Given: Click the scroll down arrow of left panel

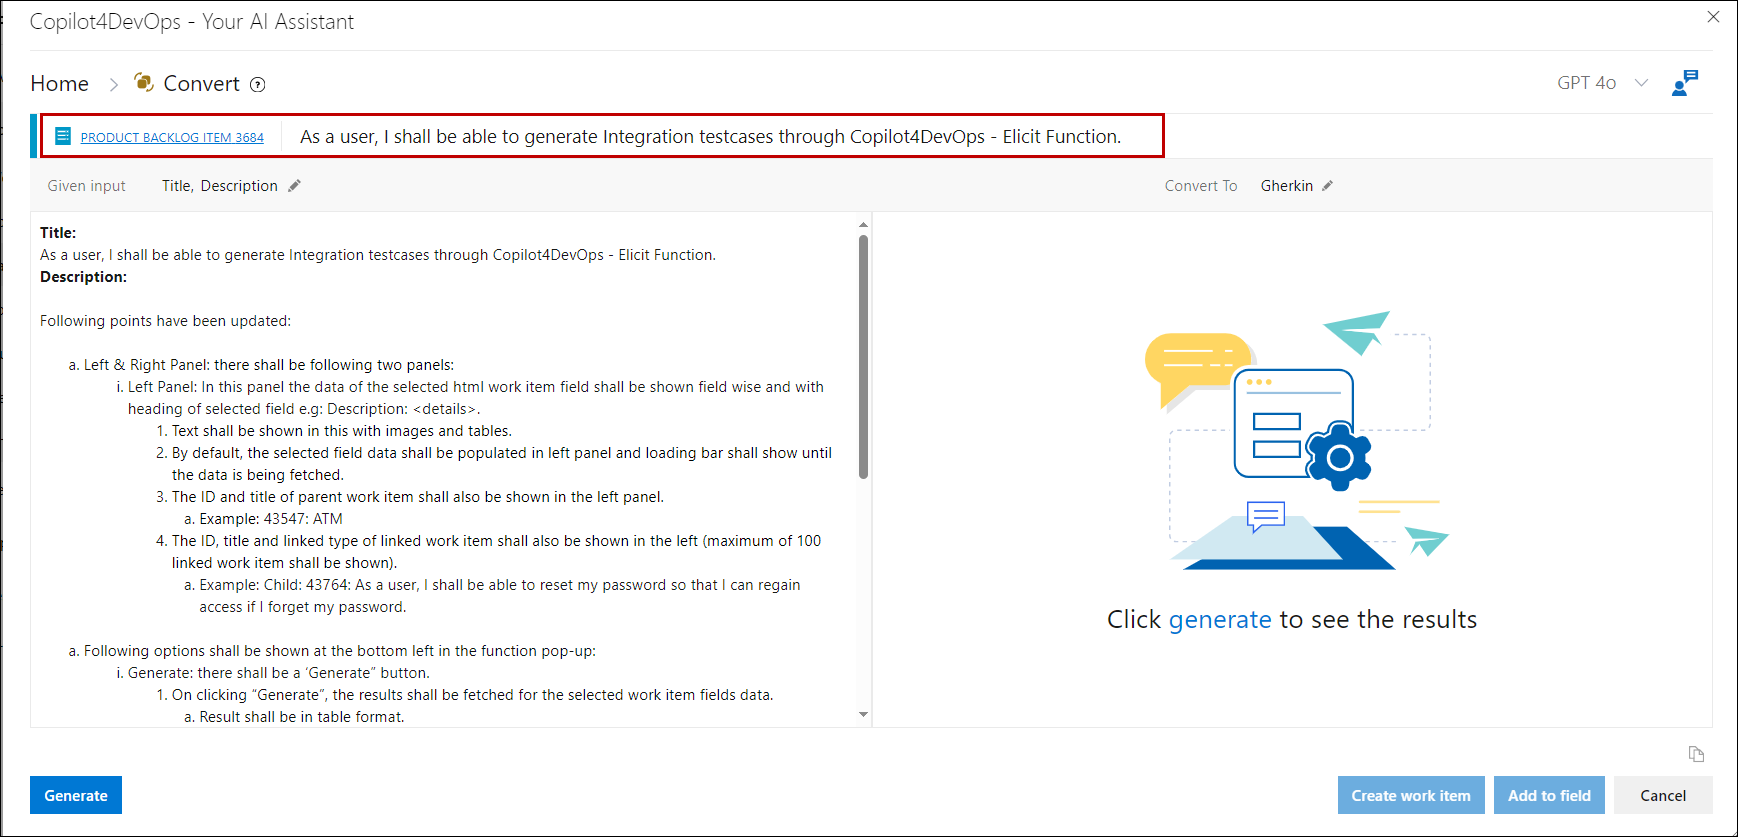Looking at the screenshot, I should (x=863, y=714).
